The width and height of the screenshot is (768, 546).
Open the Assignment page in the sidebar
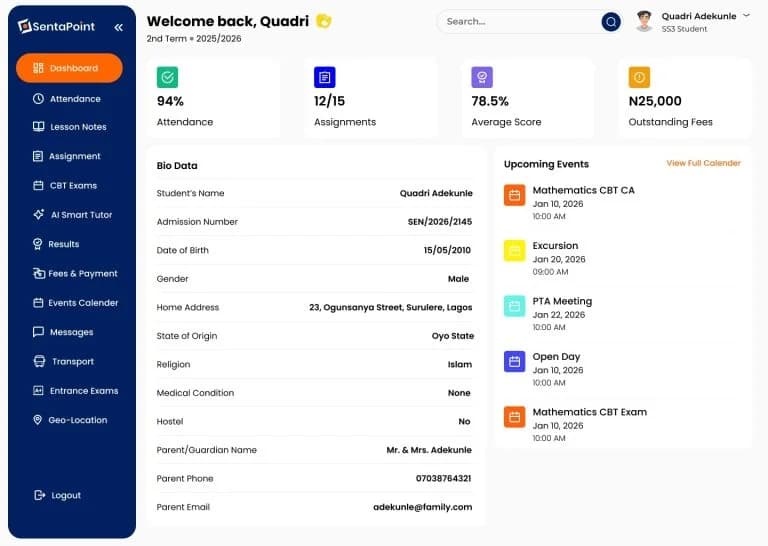pos(67,156)
